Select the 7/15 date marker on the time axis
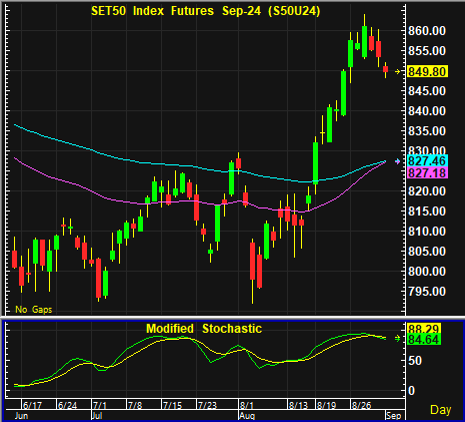Screen dimensions: 465x422 coord(173,405)
